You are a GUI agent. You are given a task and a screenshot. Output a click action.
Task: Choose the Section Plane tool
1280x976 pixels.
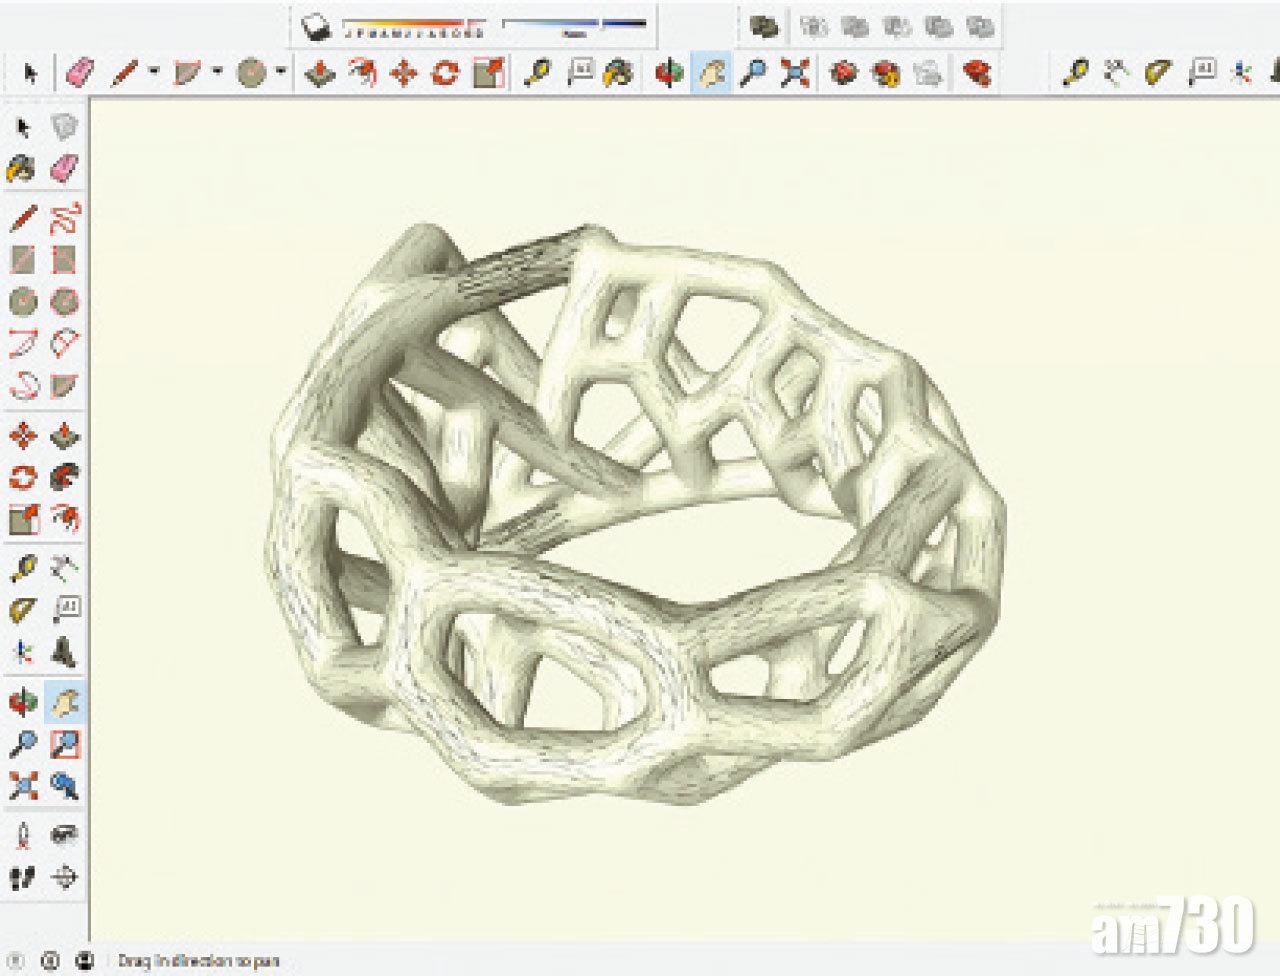[x=64, y=878]
